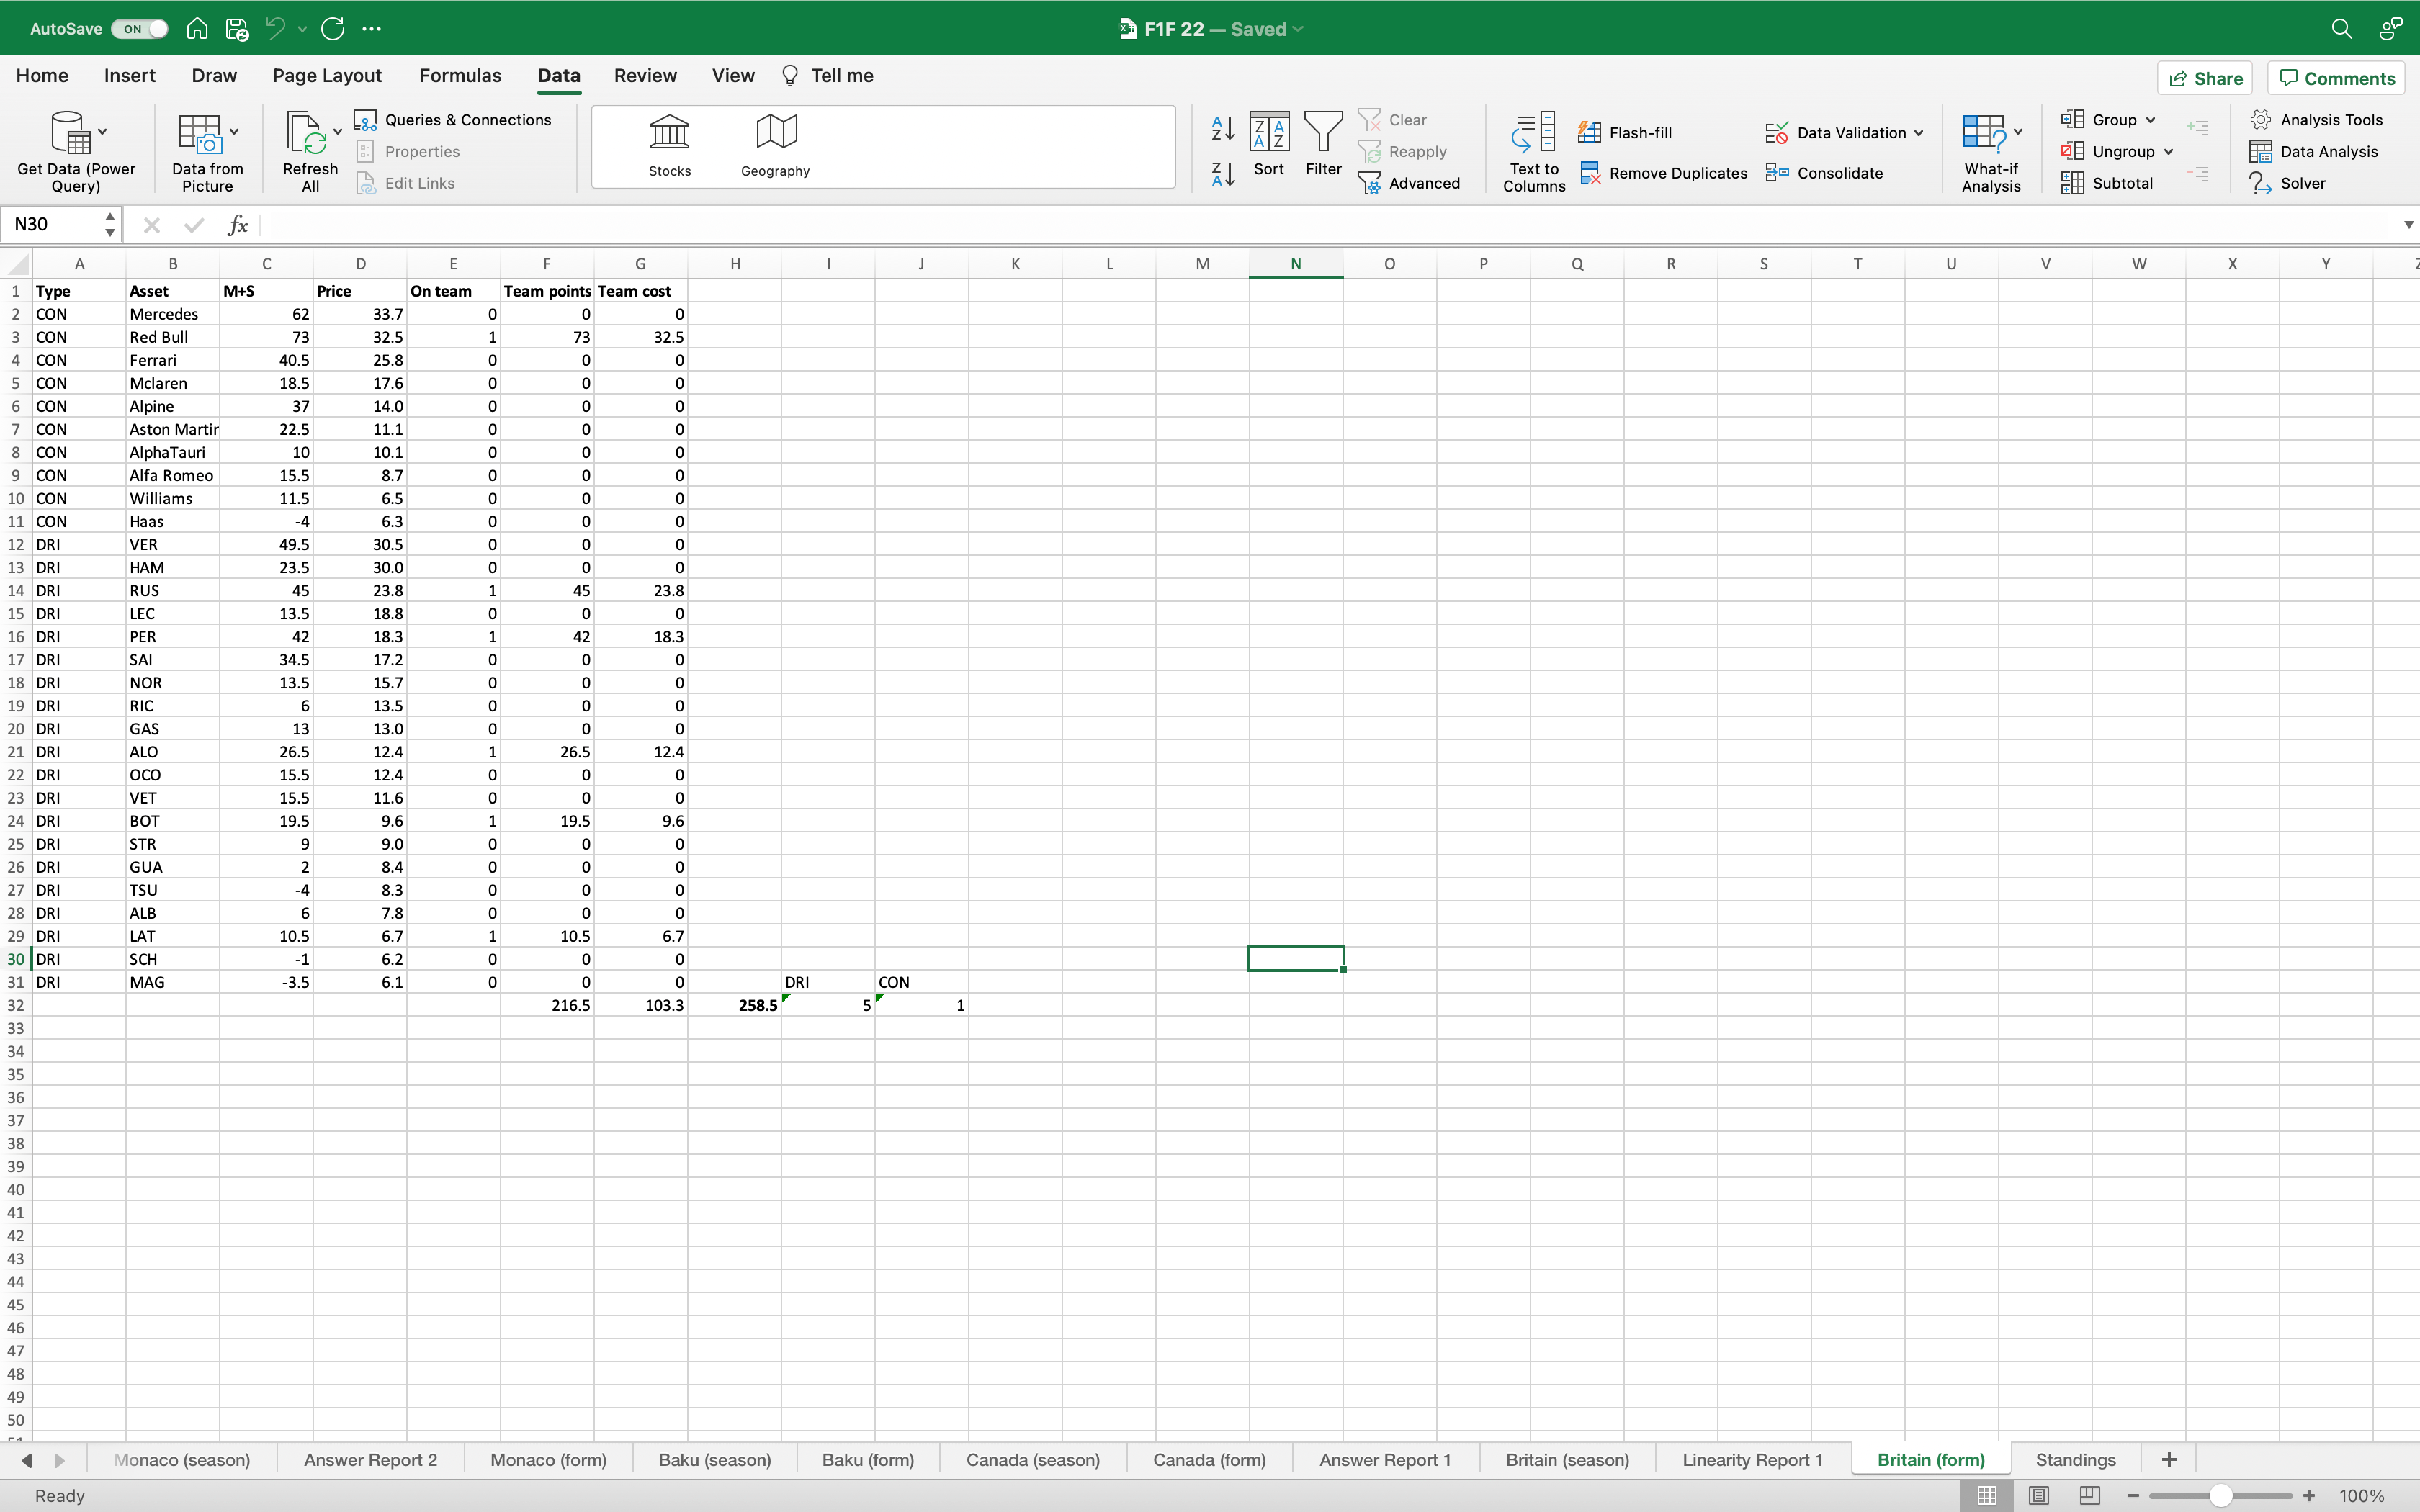Open the What-if Analysis dropdown
Screen dimensions: 2420x1512
tap(2019, 132)
